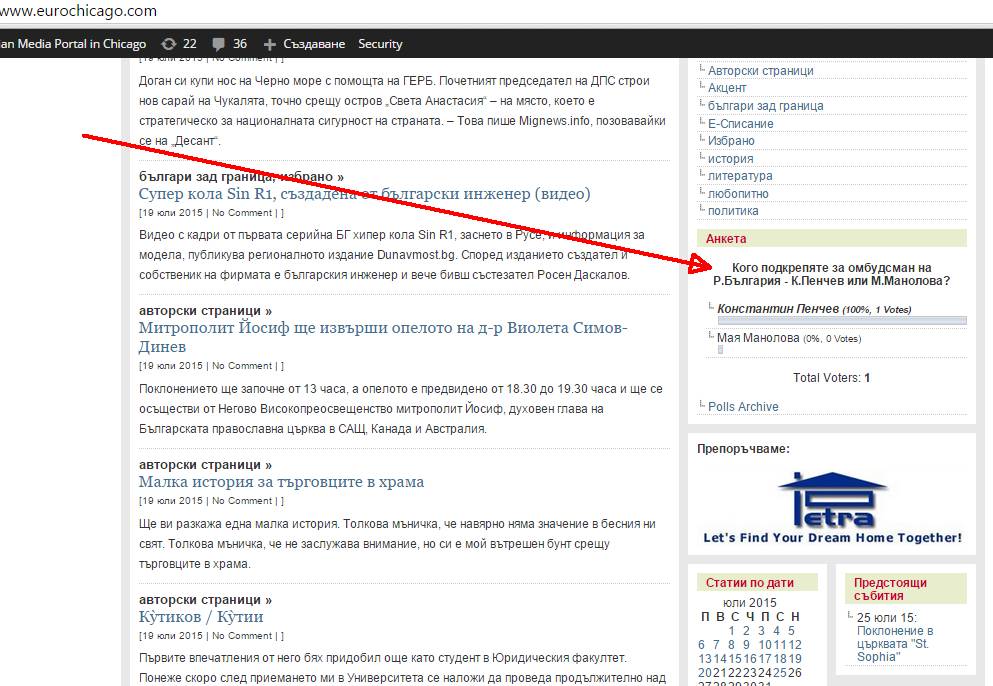Click the Tetra dream home banner logo
Image resolution: width=993 pixels, height=686 pixels.
point(832,507)
